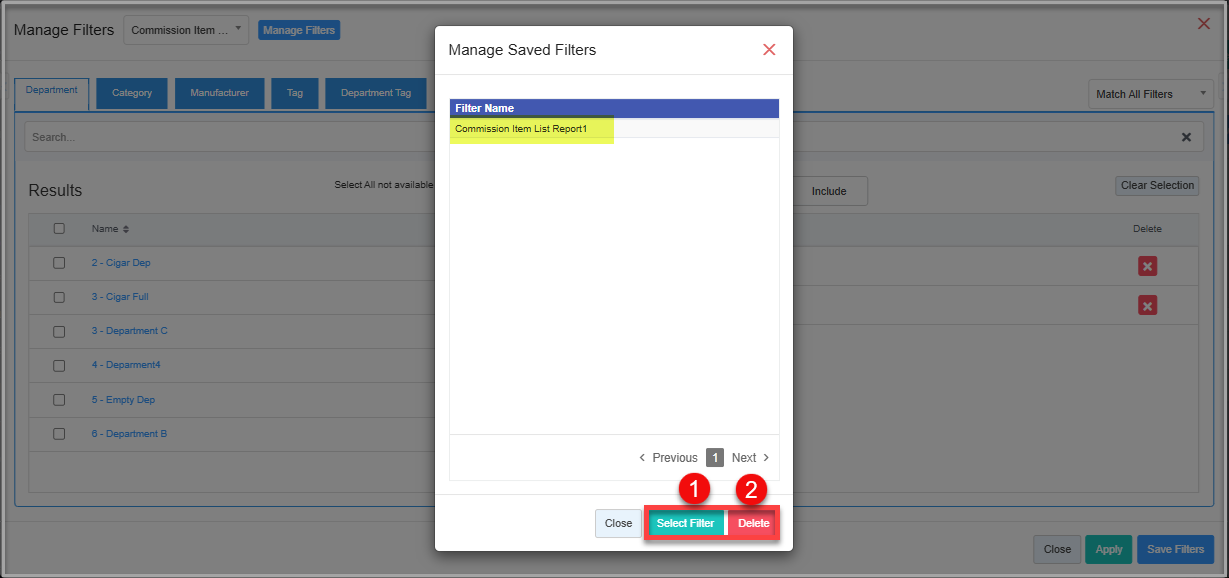Check the 6 - Department B checkbox
Image resolution: width=1229 pixels, height=578 pixels.
point(59,434)
